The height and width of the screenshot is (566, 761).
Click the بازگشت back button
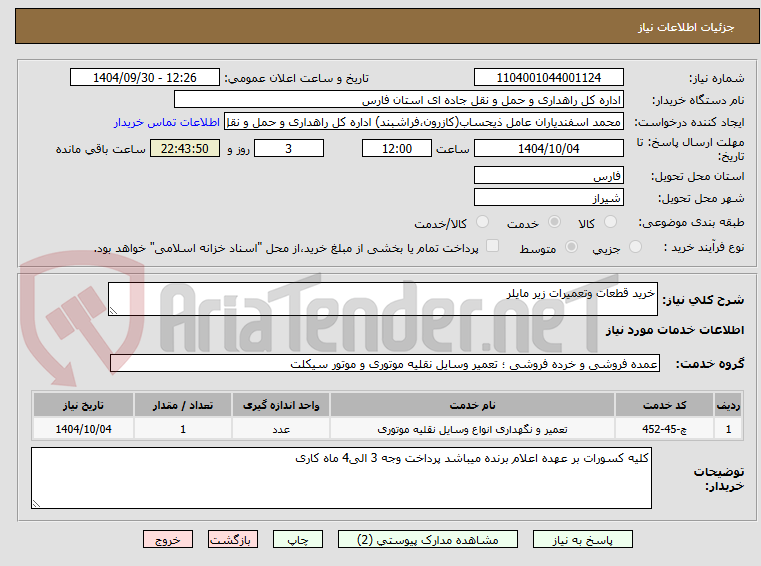[233, 539]
